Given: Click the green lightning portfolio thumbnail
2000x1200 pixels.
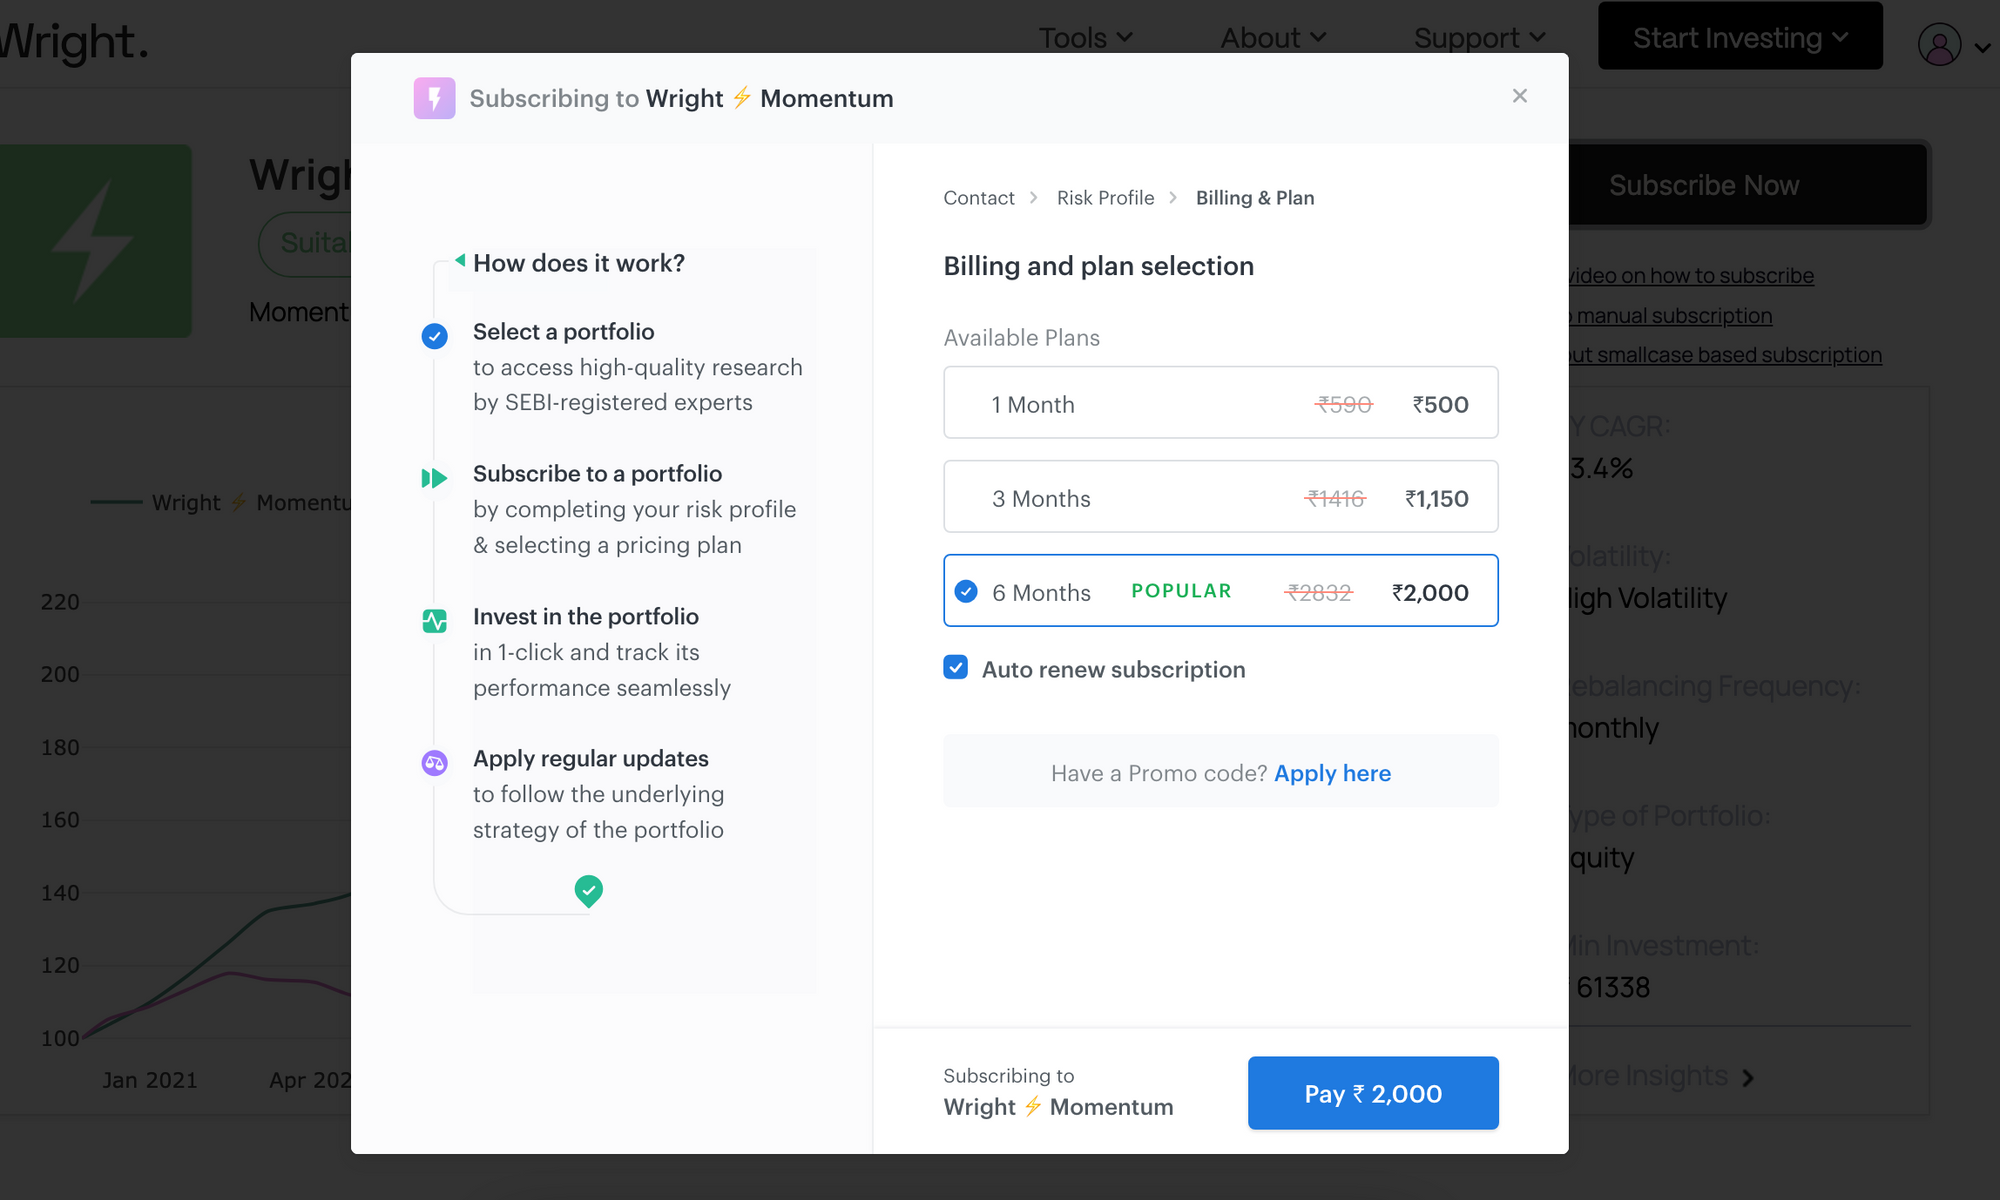Looking at the screenshot, I should point(95,241).
